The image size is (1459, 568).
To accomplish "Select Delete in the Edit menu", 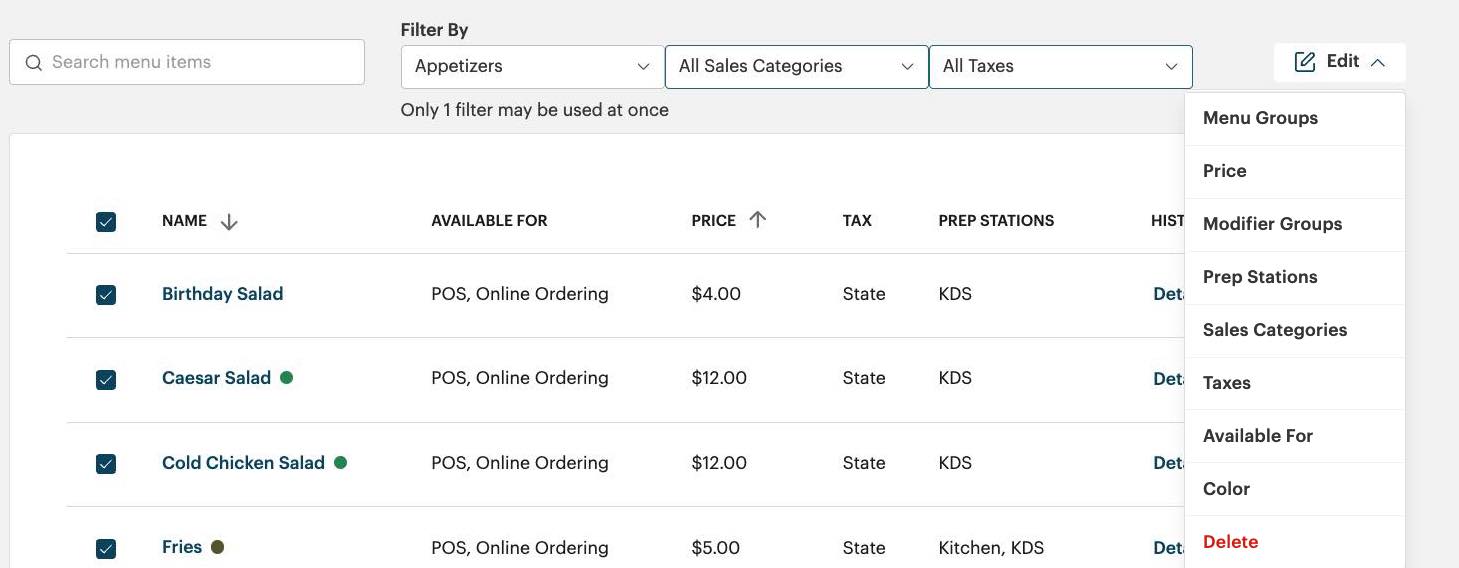I will click(1230, 542).
